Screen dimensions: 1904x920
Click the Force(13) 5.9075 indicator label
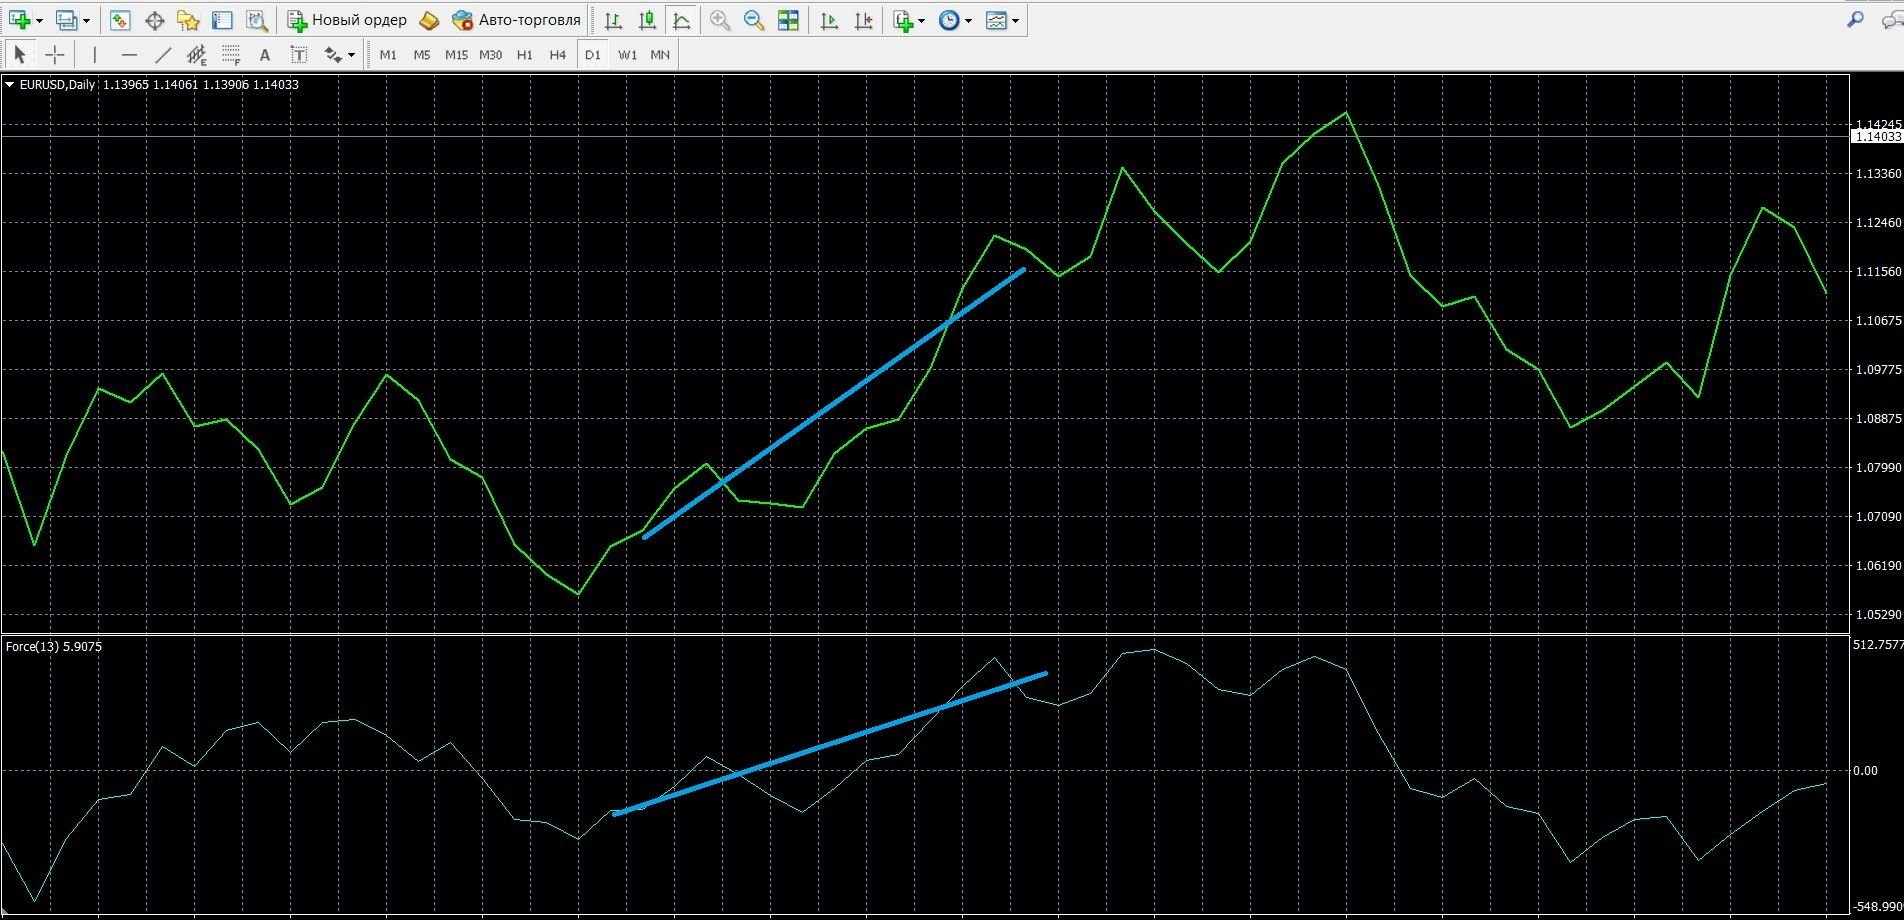(x=54, y=647)
